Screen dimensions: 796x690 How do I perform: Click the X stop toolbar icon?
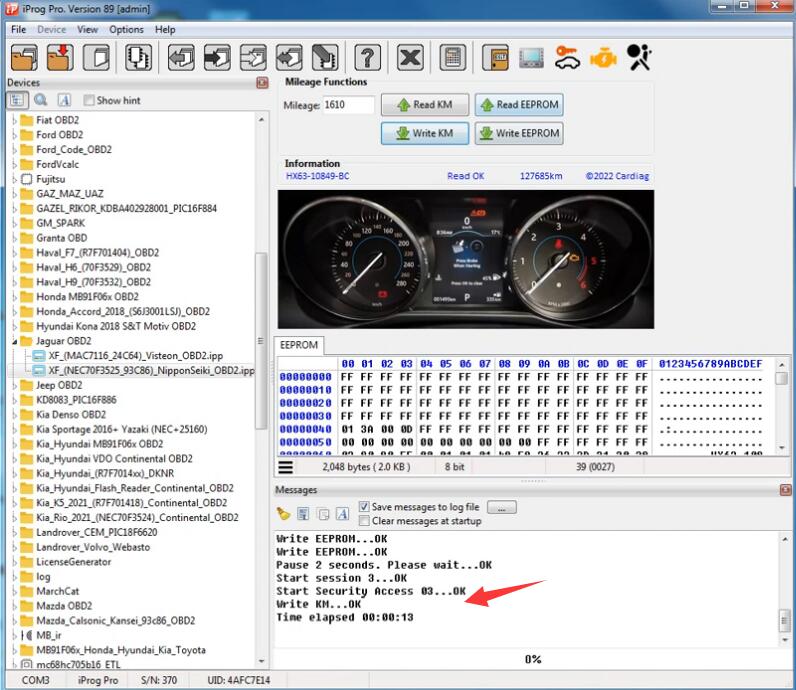click(410, 57)
